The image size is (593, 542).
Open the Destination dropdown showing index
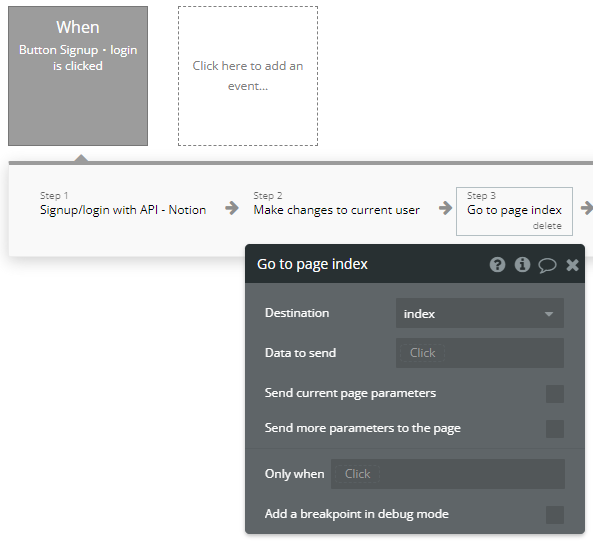[x=480, y=313]
